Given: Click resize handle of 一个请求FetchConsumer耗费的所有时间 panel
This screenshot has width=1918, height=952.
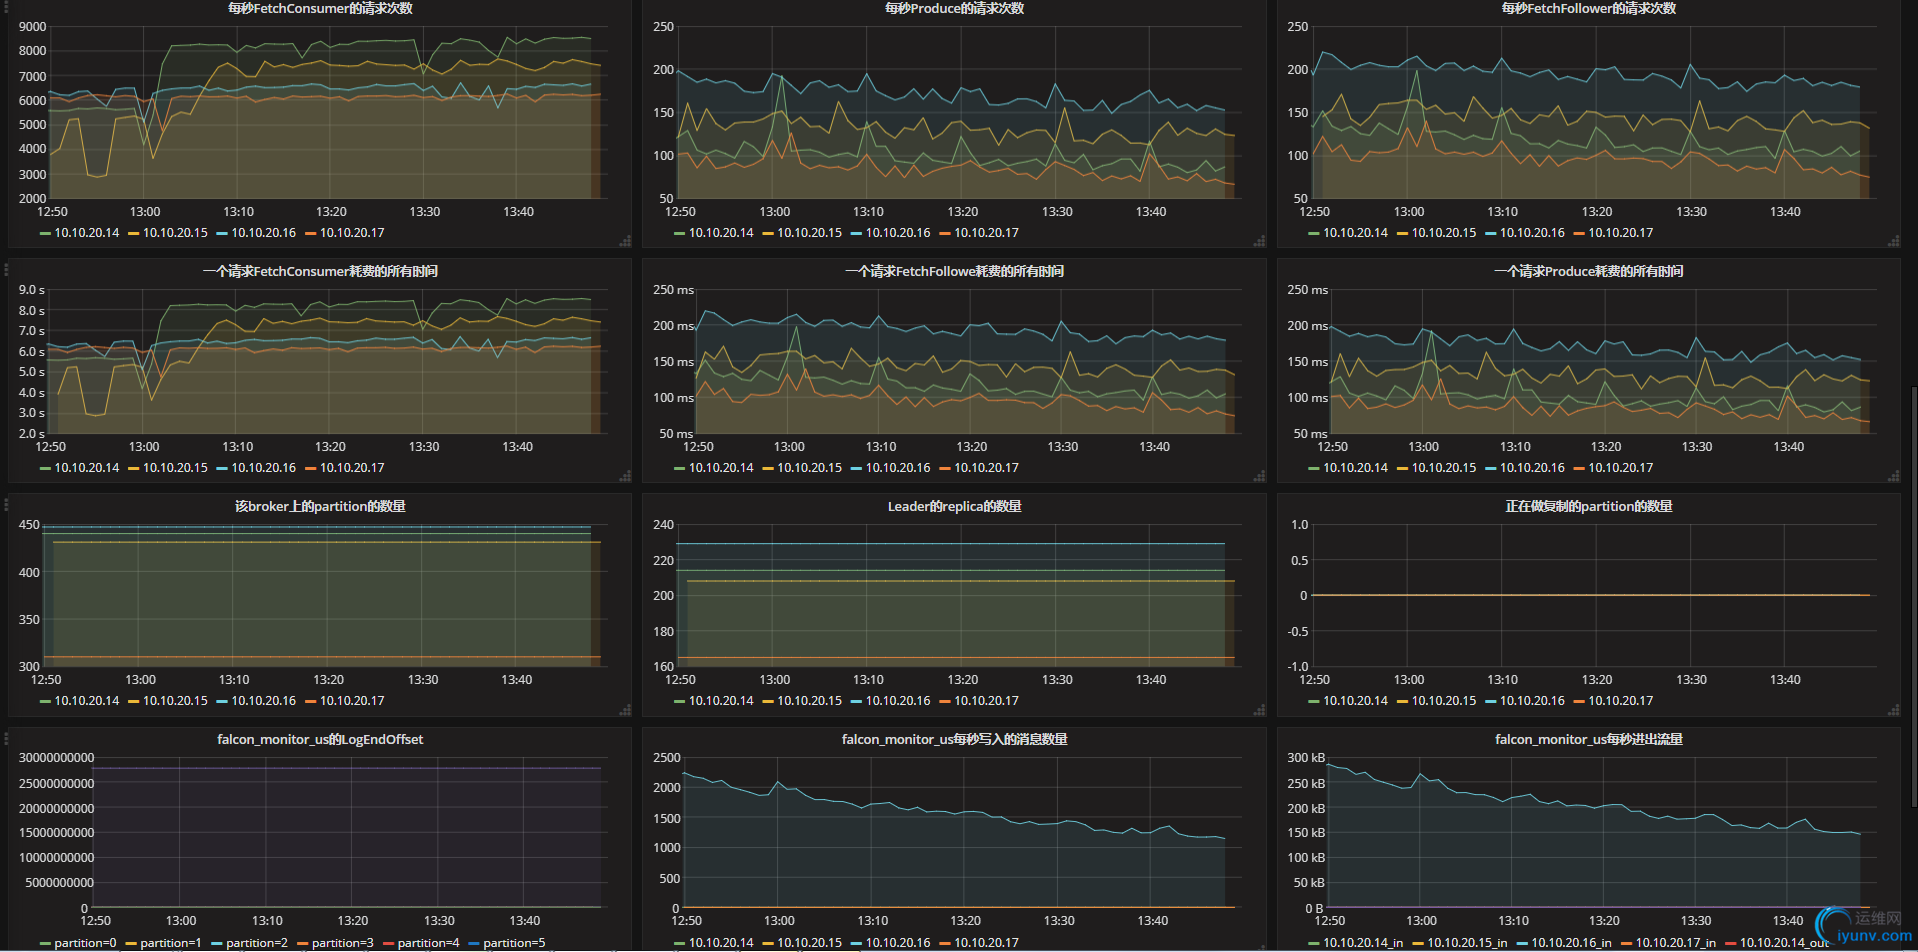Looking at the screenshot, I should coord(625,476).
